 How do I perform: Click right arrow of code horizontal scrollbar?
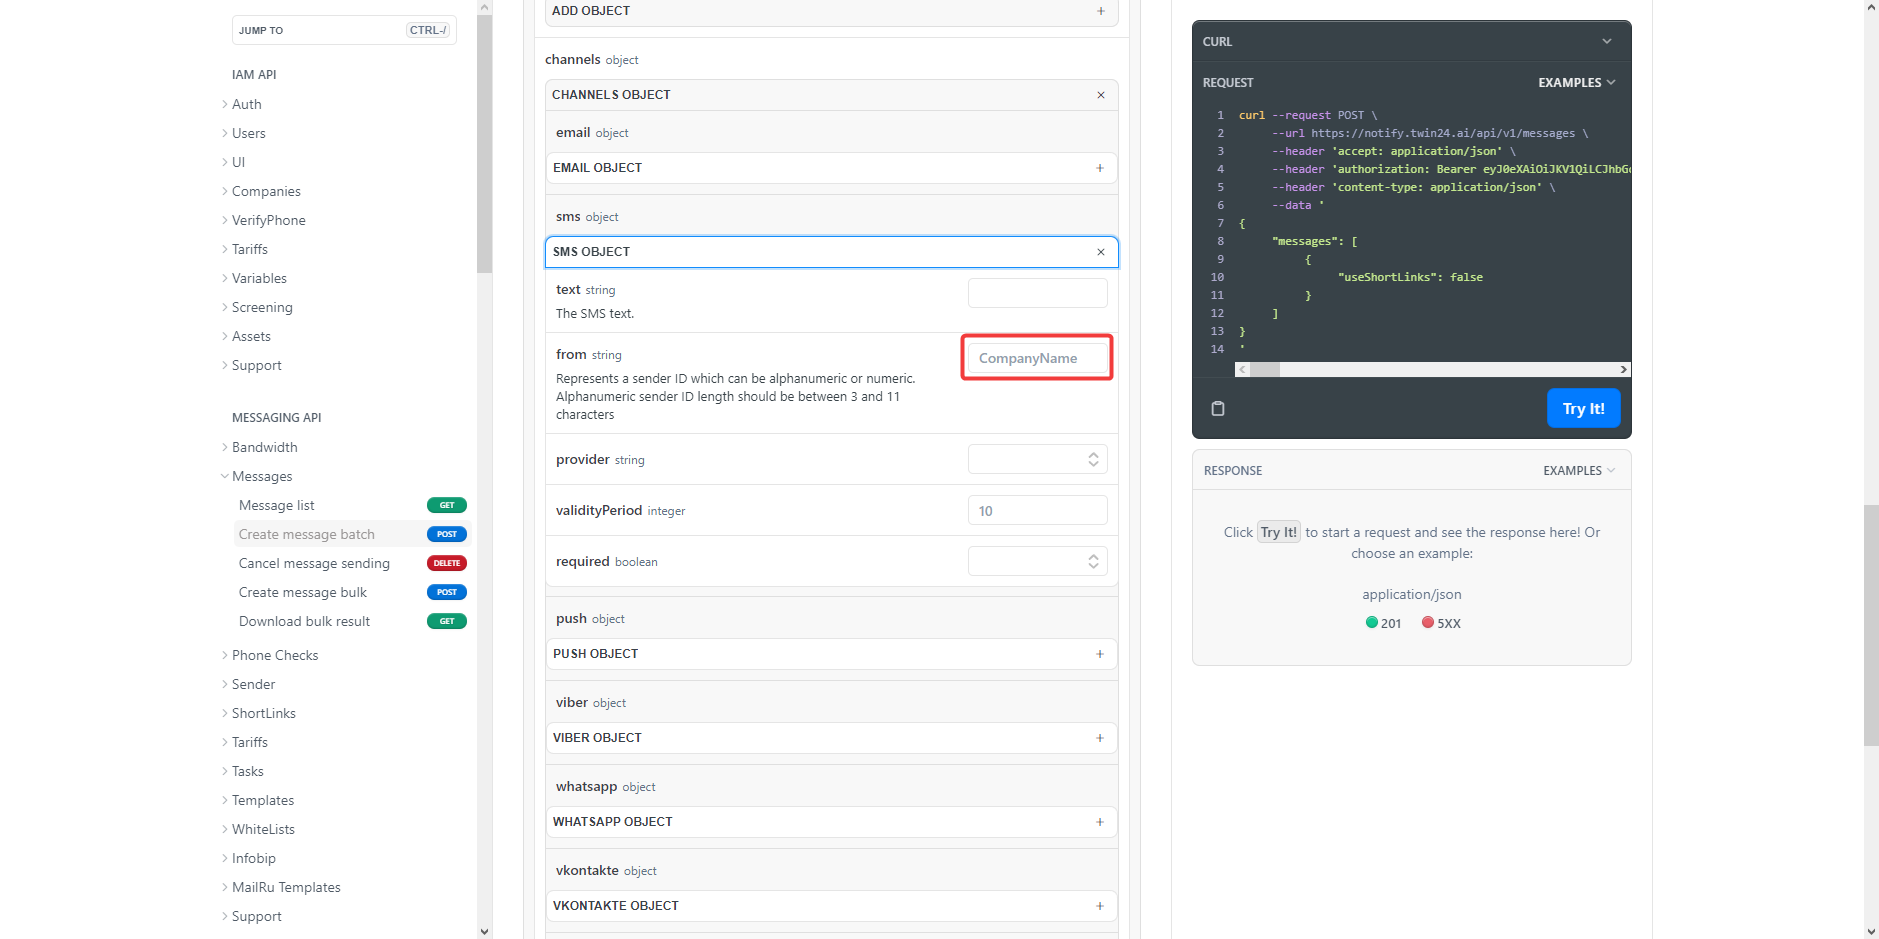(1623, 369)
